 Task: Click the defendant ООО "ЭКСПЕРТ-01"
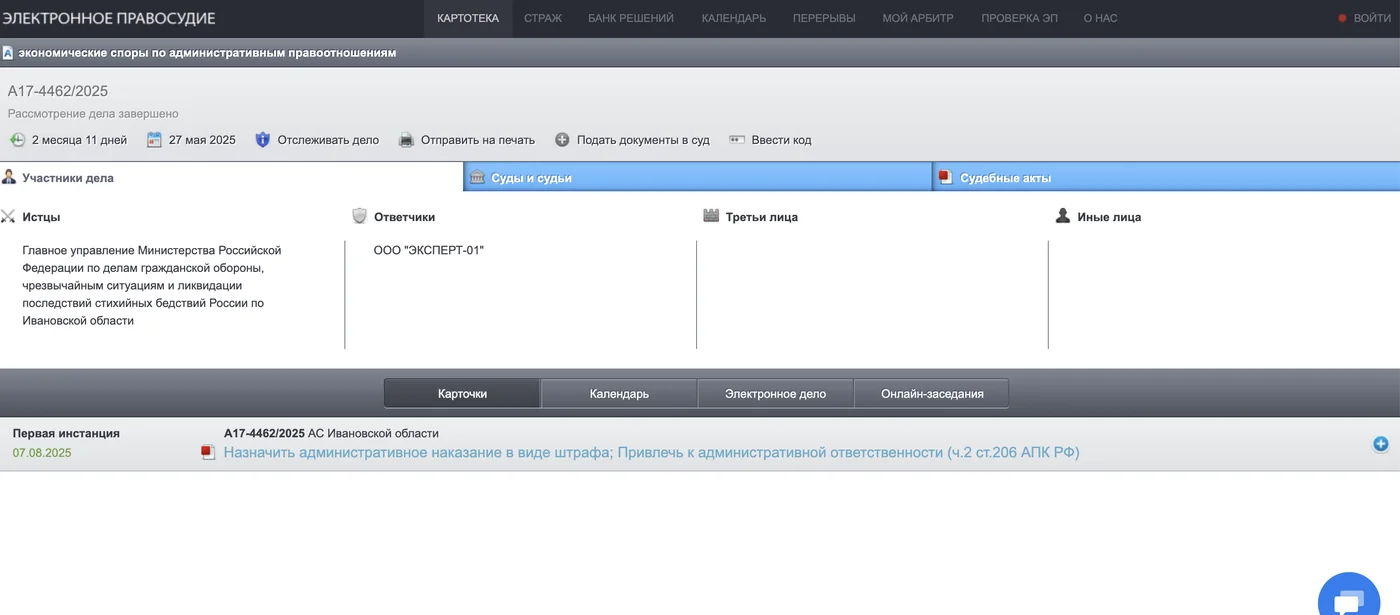pos(429,250)
